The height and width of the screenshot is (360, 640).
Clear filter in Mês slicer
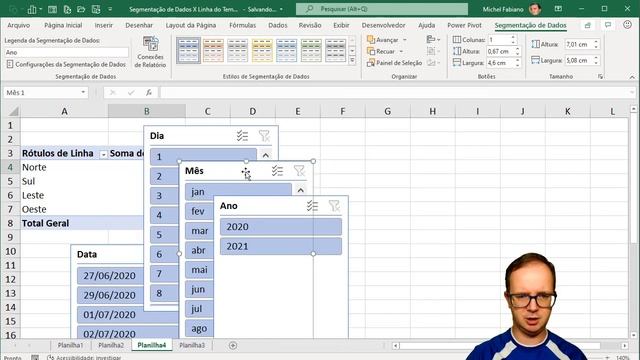(x=299, y=171)
